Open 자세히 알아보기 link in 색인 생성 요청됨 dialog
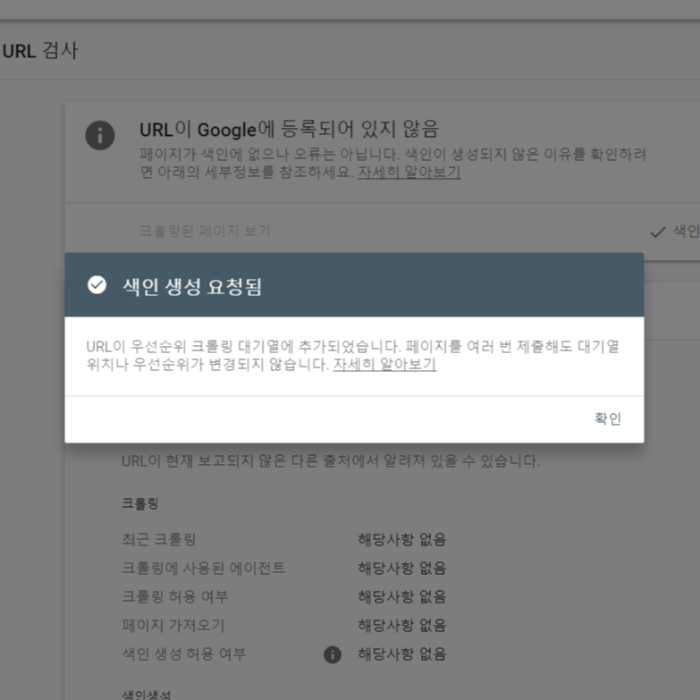 (x=384, y=364)
